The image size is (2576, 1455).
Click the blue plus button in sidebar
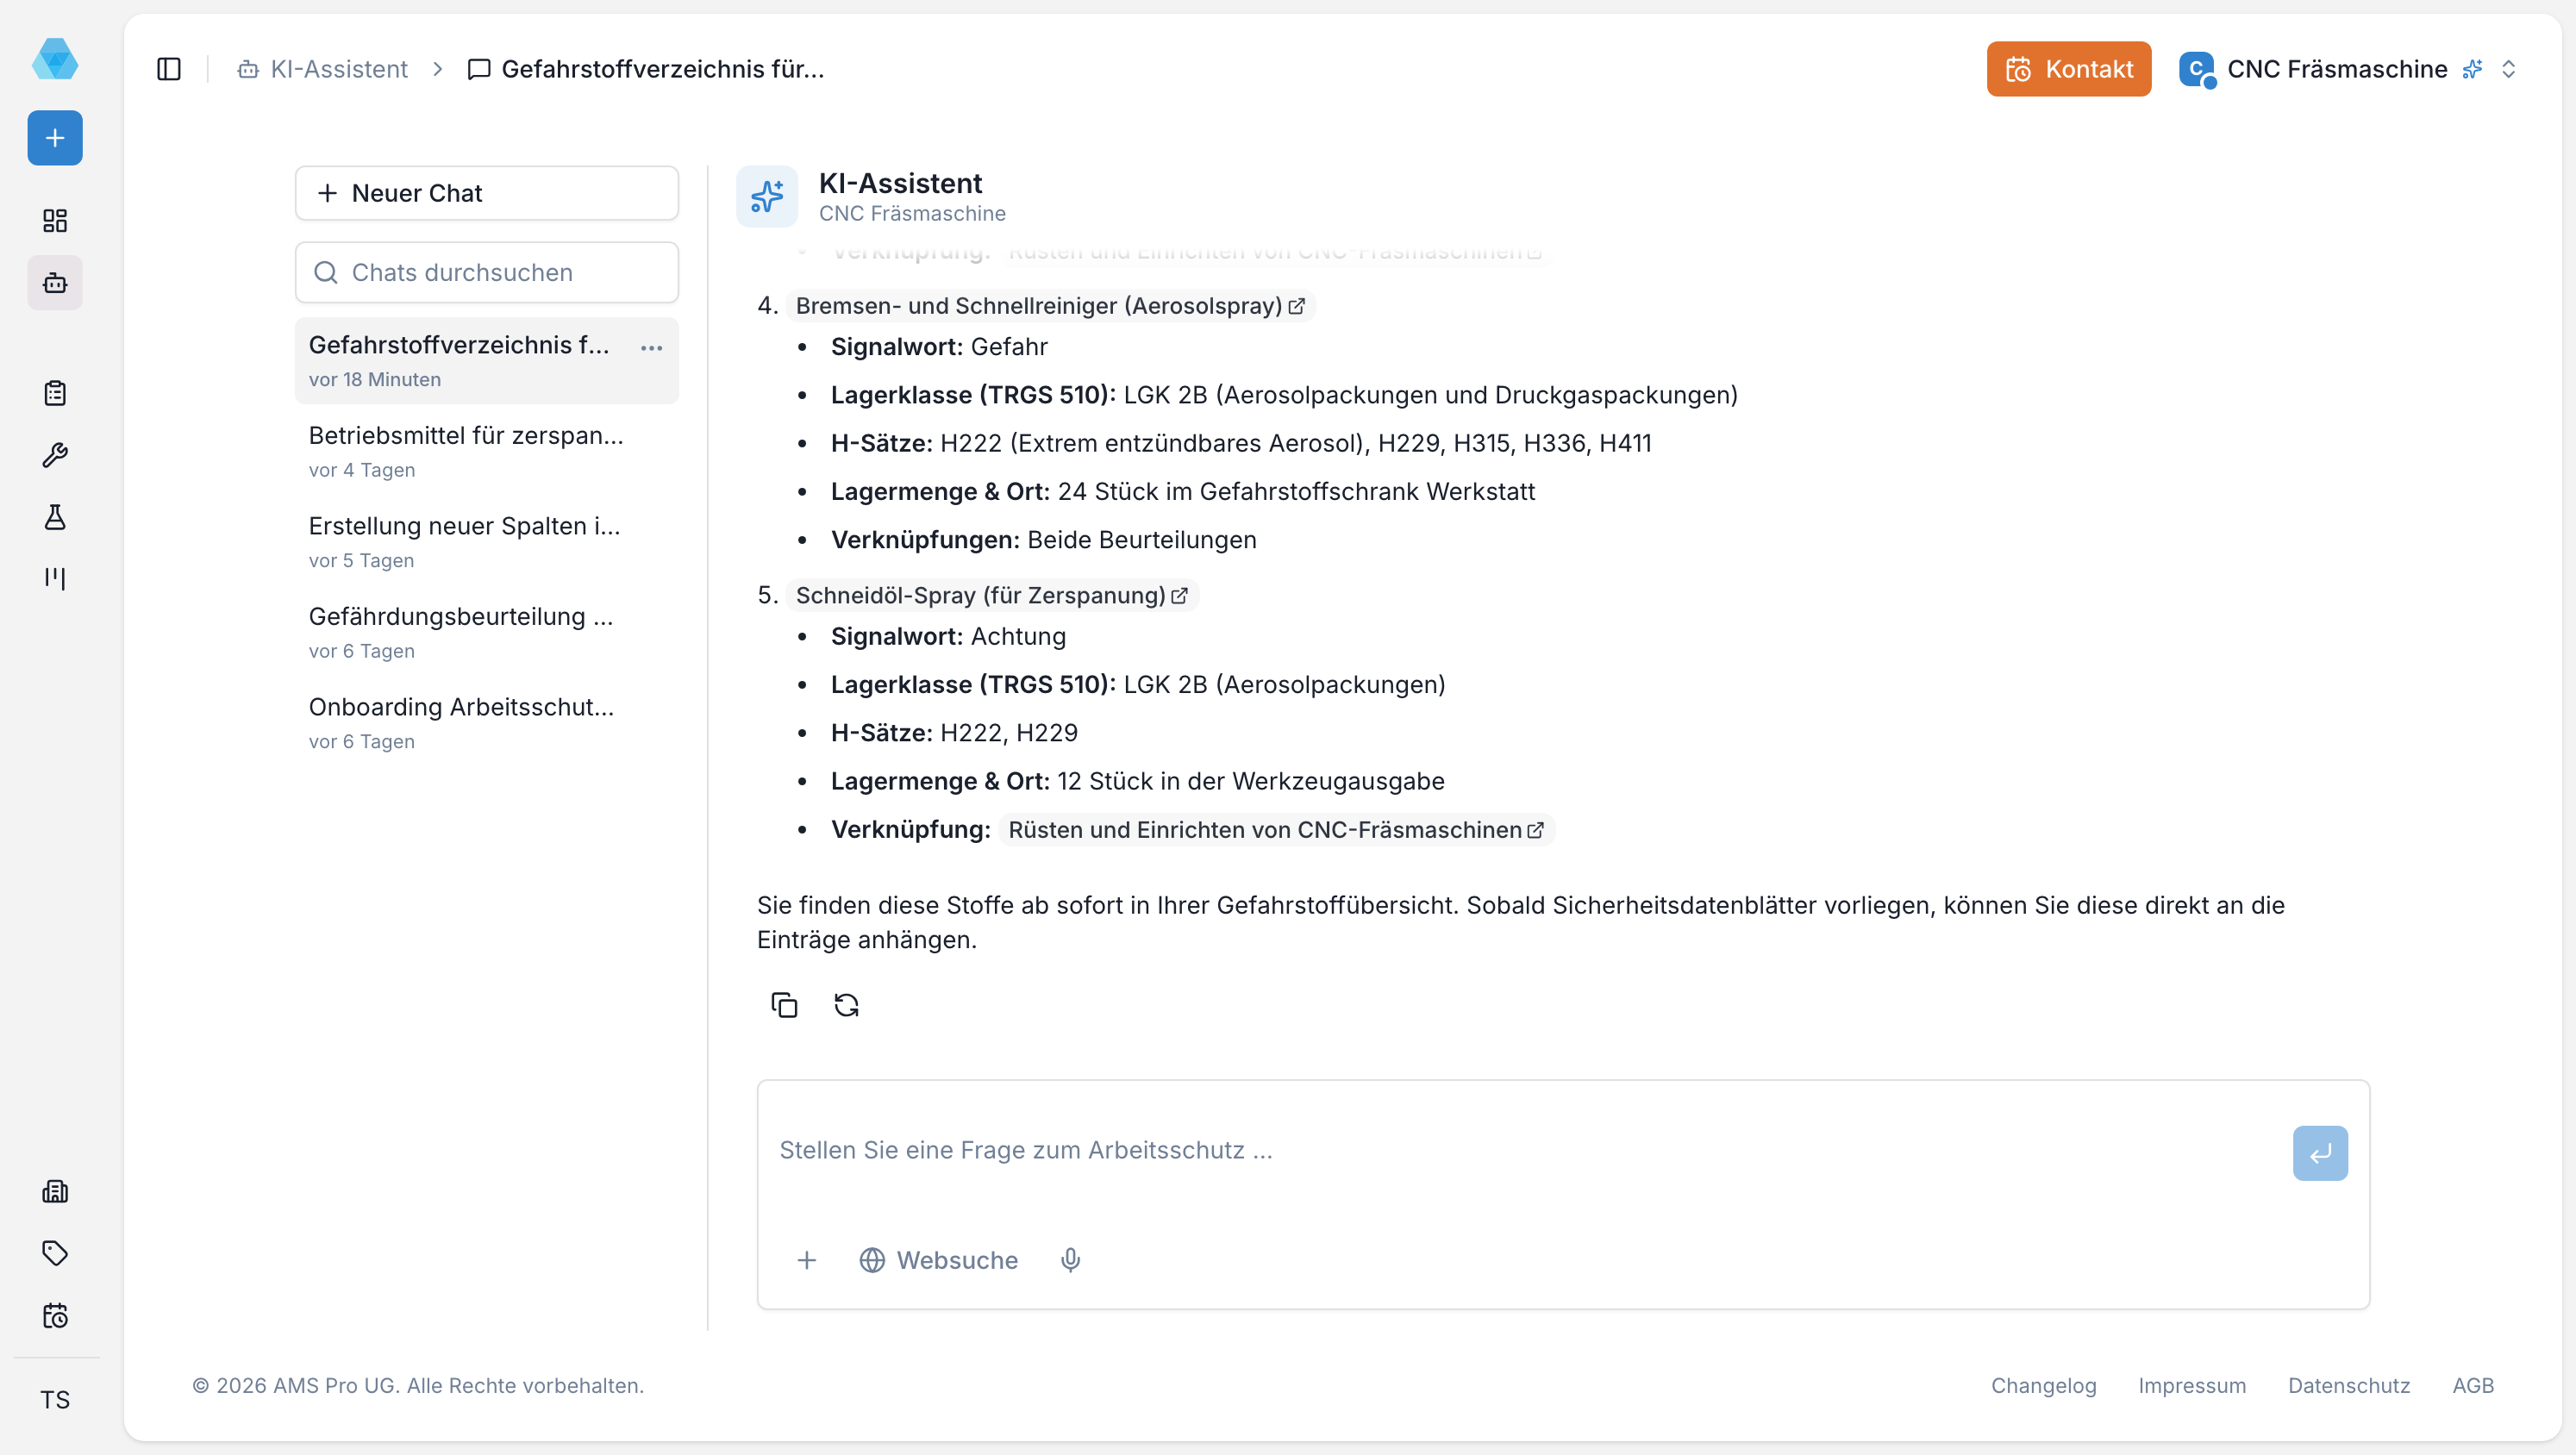point(55,138)
